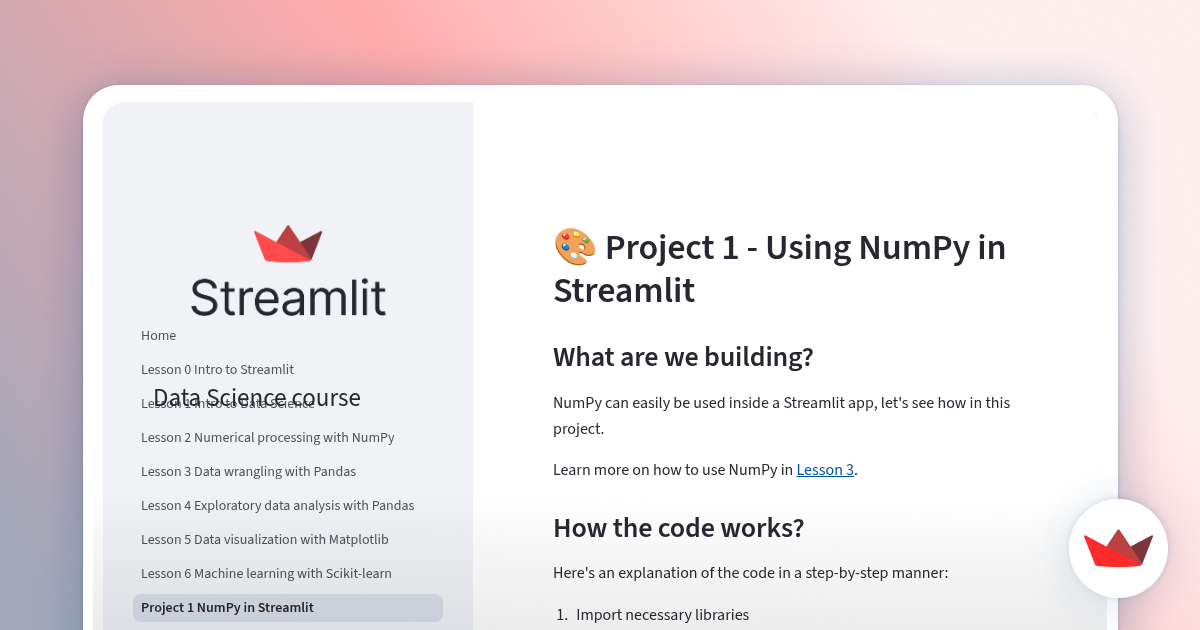The height and width of the screenshot is (630, 1200).
Task: Open Lesson 0 Intro to Streamlit
Action: [x=217, y=369]
